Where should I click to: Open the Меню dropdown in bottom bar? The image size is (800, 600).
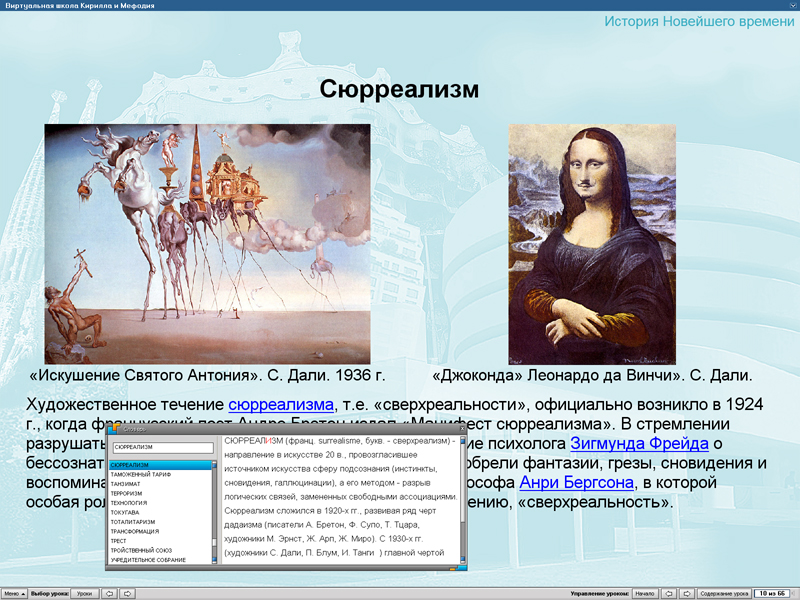pos(13,593)
